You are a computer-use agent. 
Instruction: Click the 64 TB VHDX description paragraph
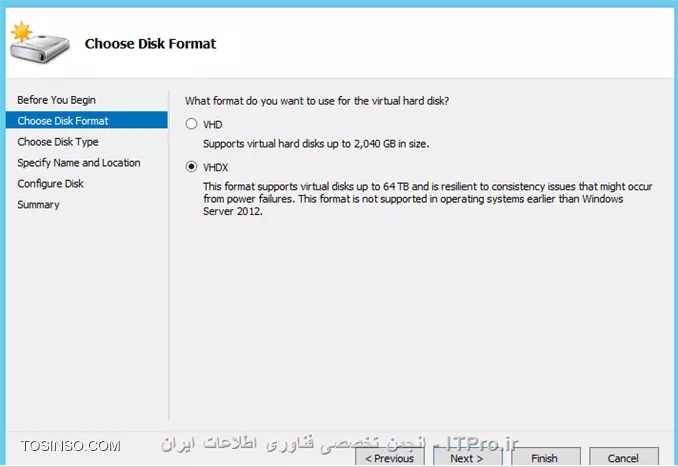(428, 199)
